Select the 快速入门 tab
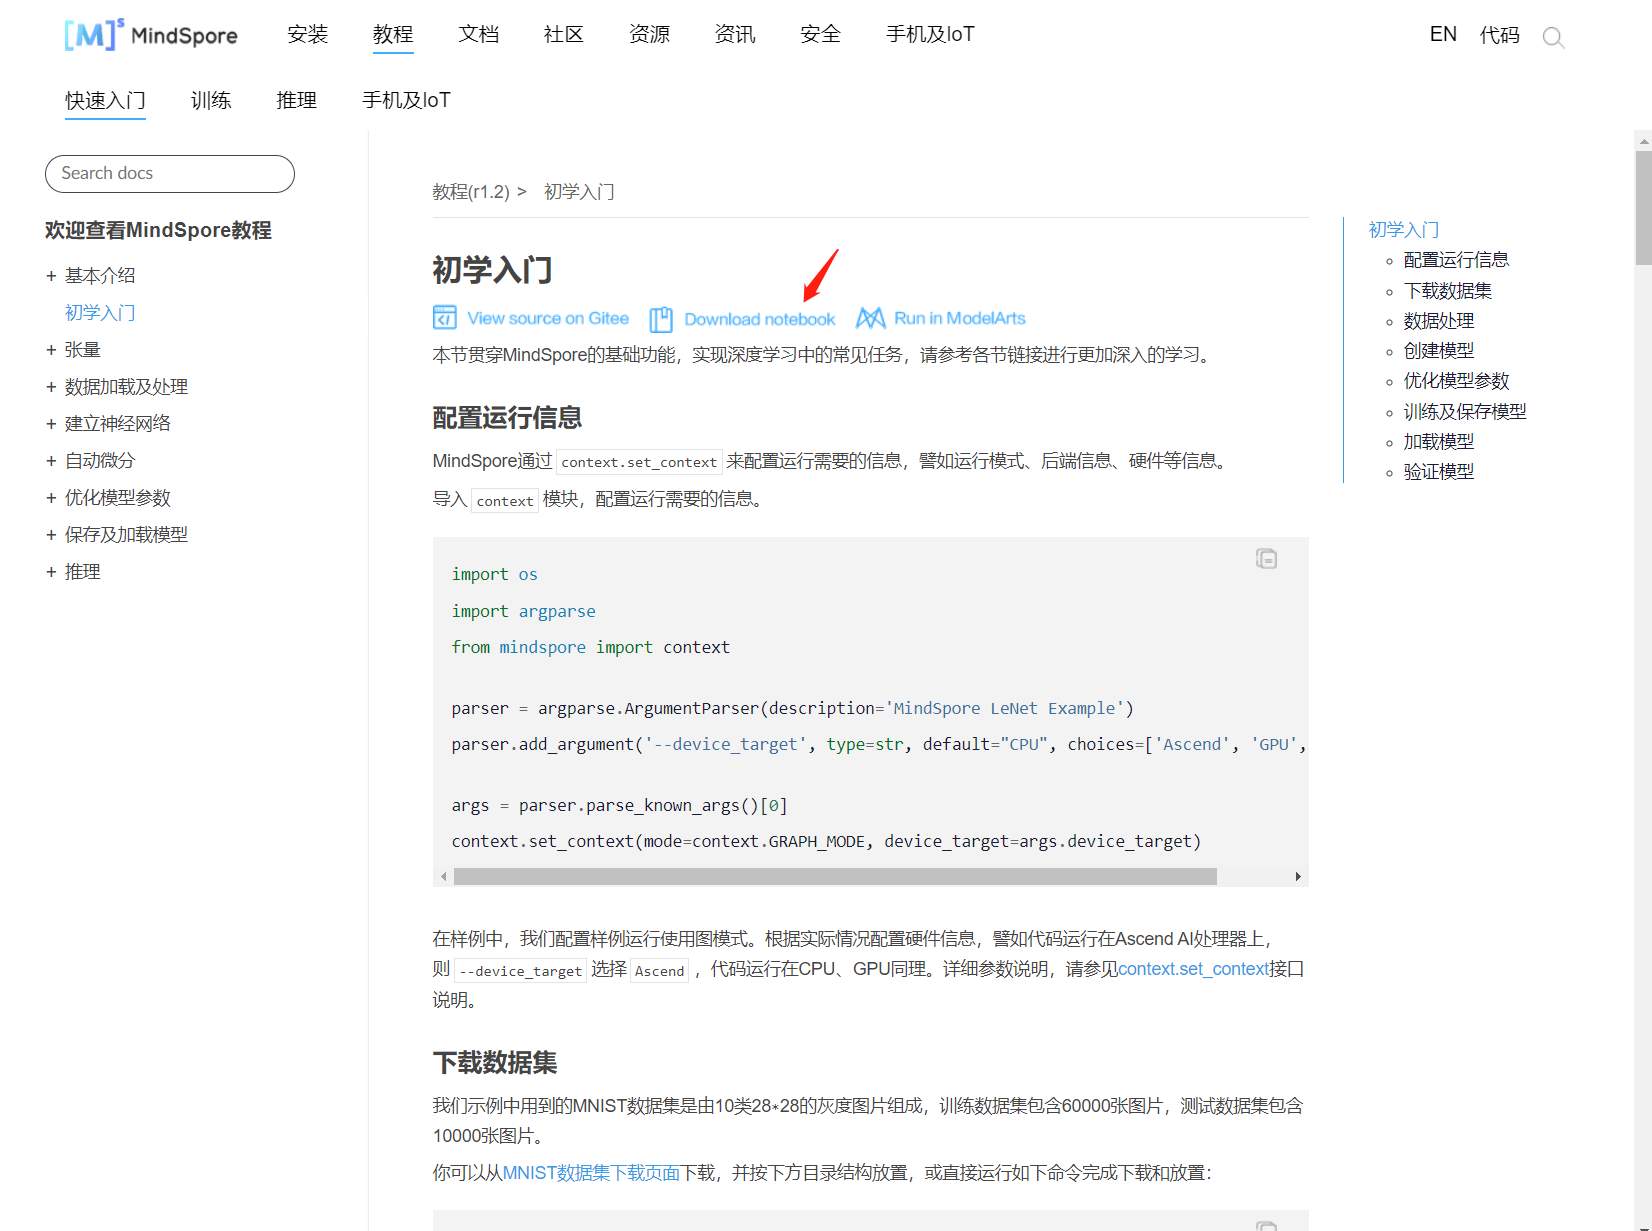Image resolution: width=1652 pixels, height=1231 pixels. pos(106,100)
